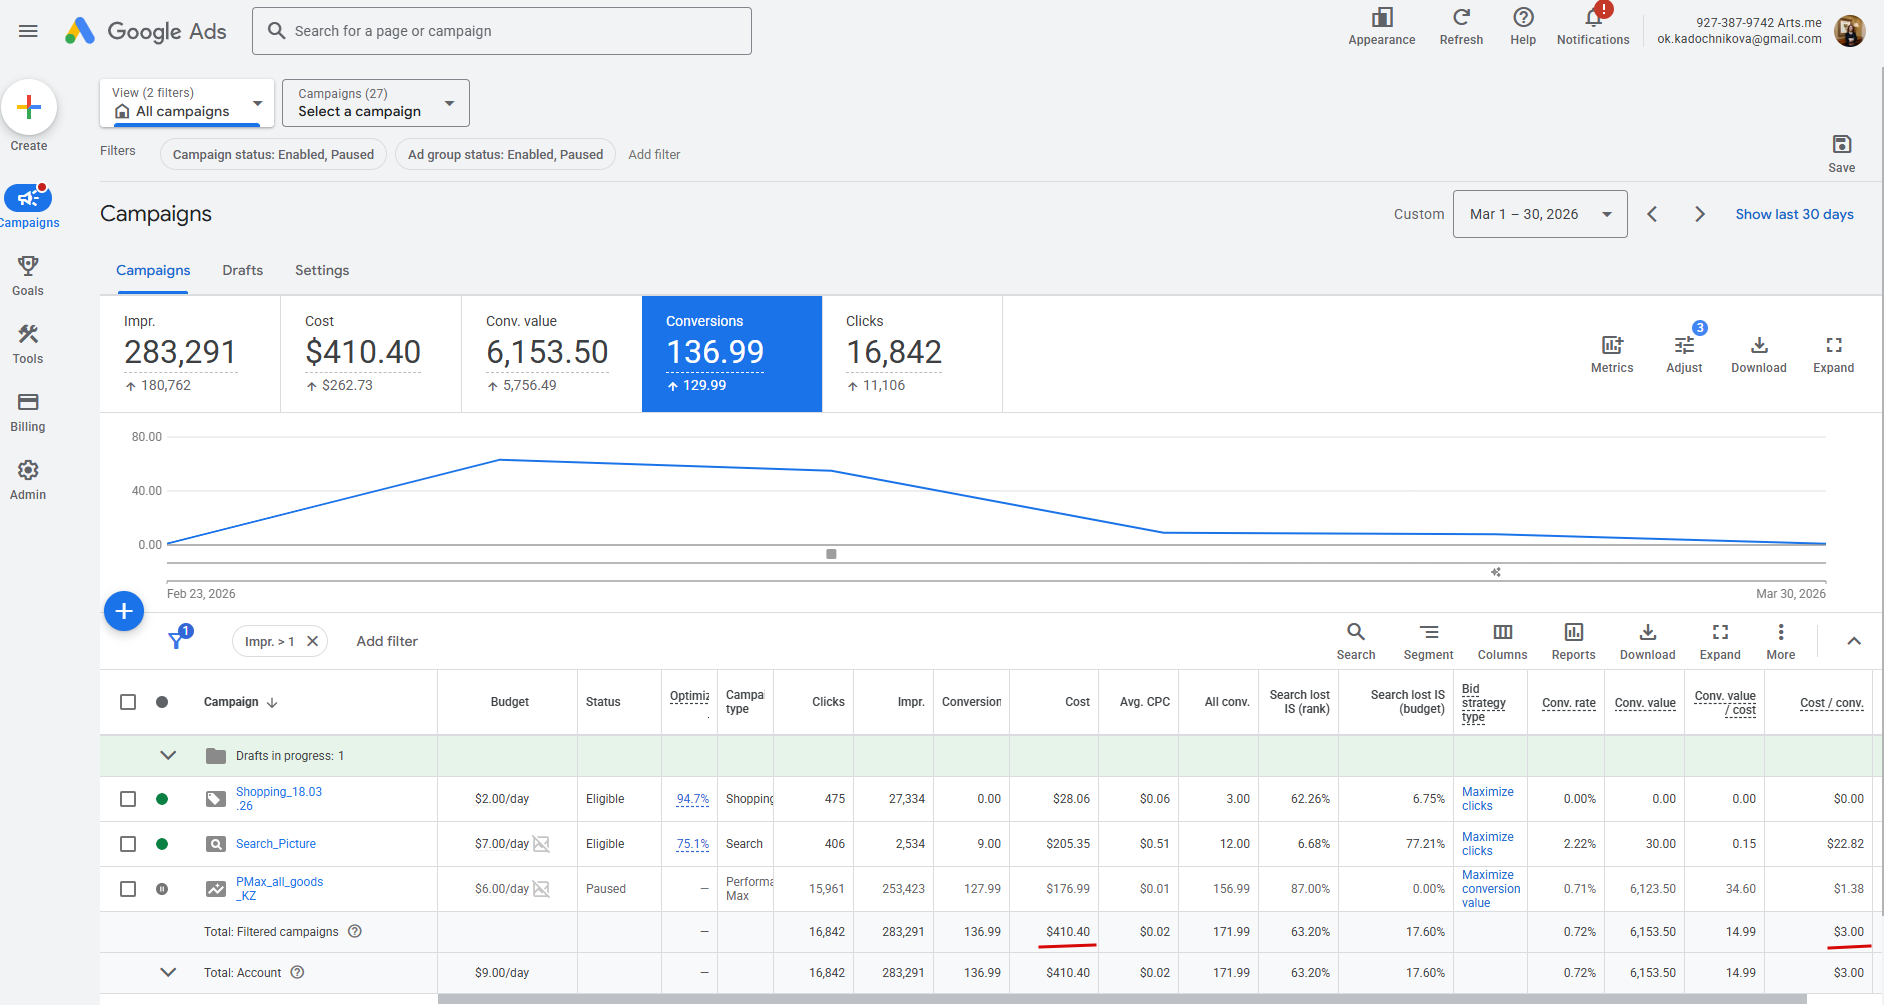Screen dimensions: 1884x1005
Task: Check the Shopping_18.03 campaign checkbox
Action: [x=128, y=799]
